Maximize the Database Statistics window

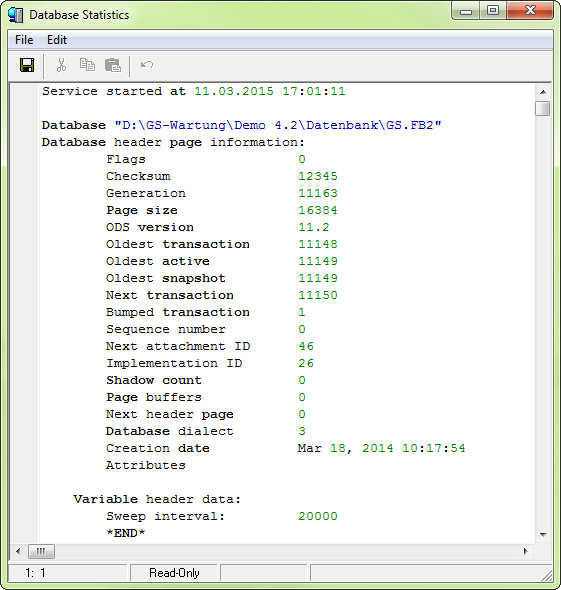(493, 11)
